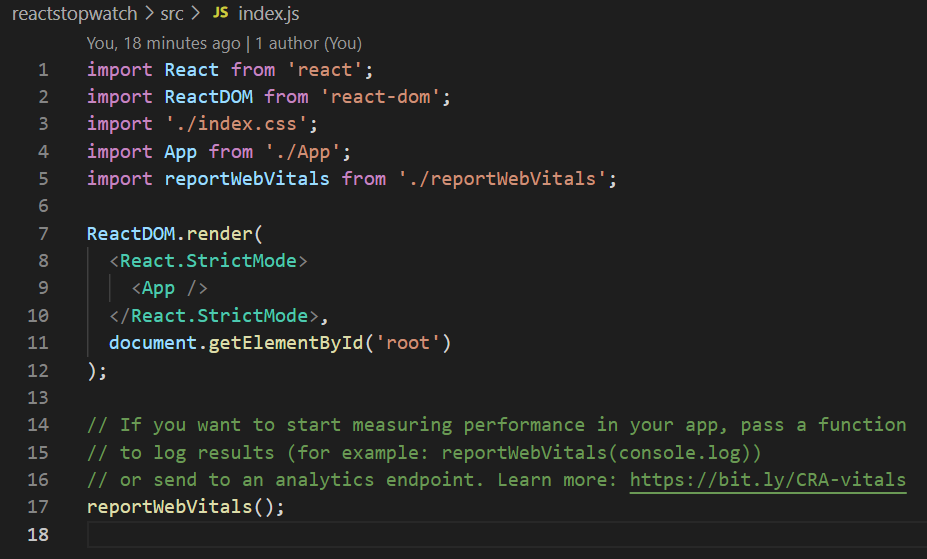The image size is (927, 559).
Task: Click the 'React' identifier on line 1
Action: [x=192, y=70]
